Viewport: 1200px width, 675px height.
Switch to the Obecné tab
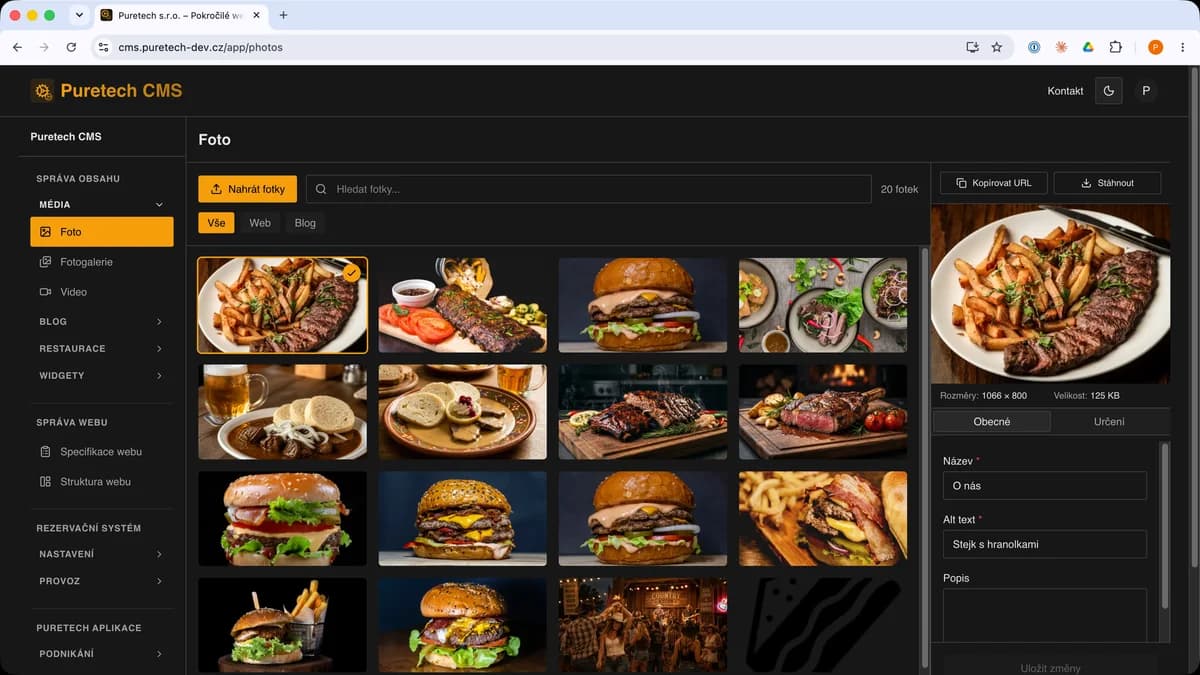pyautogui.click(x=991, y=422)
